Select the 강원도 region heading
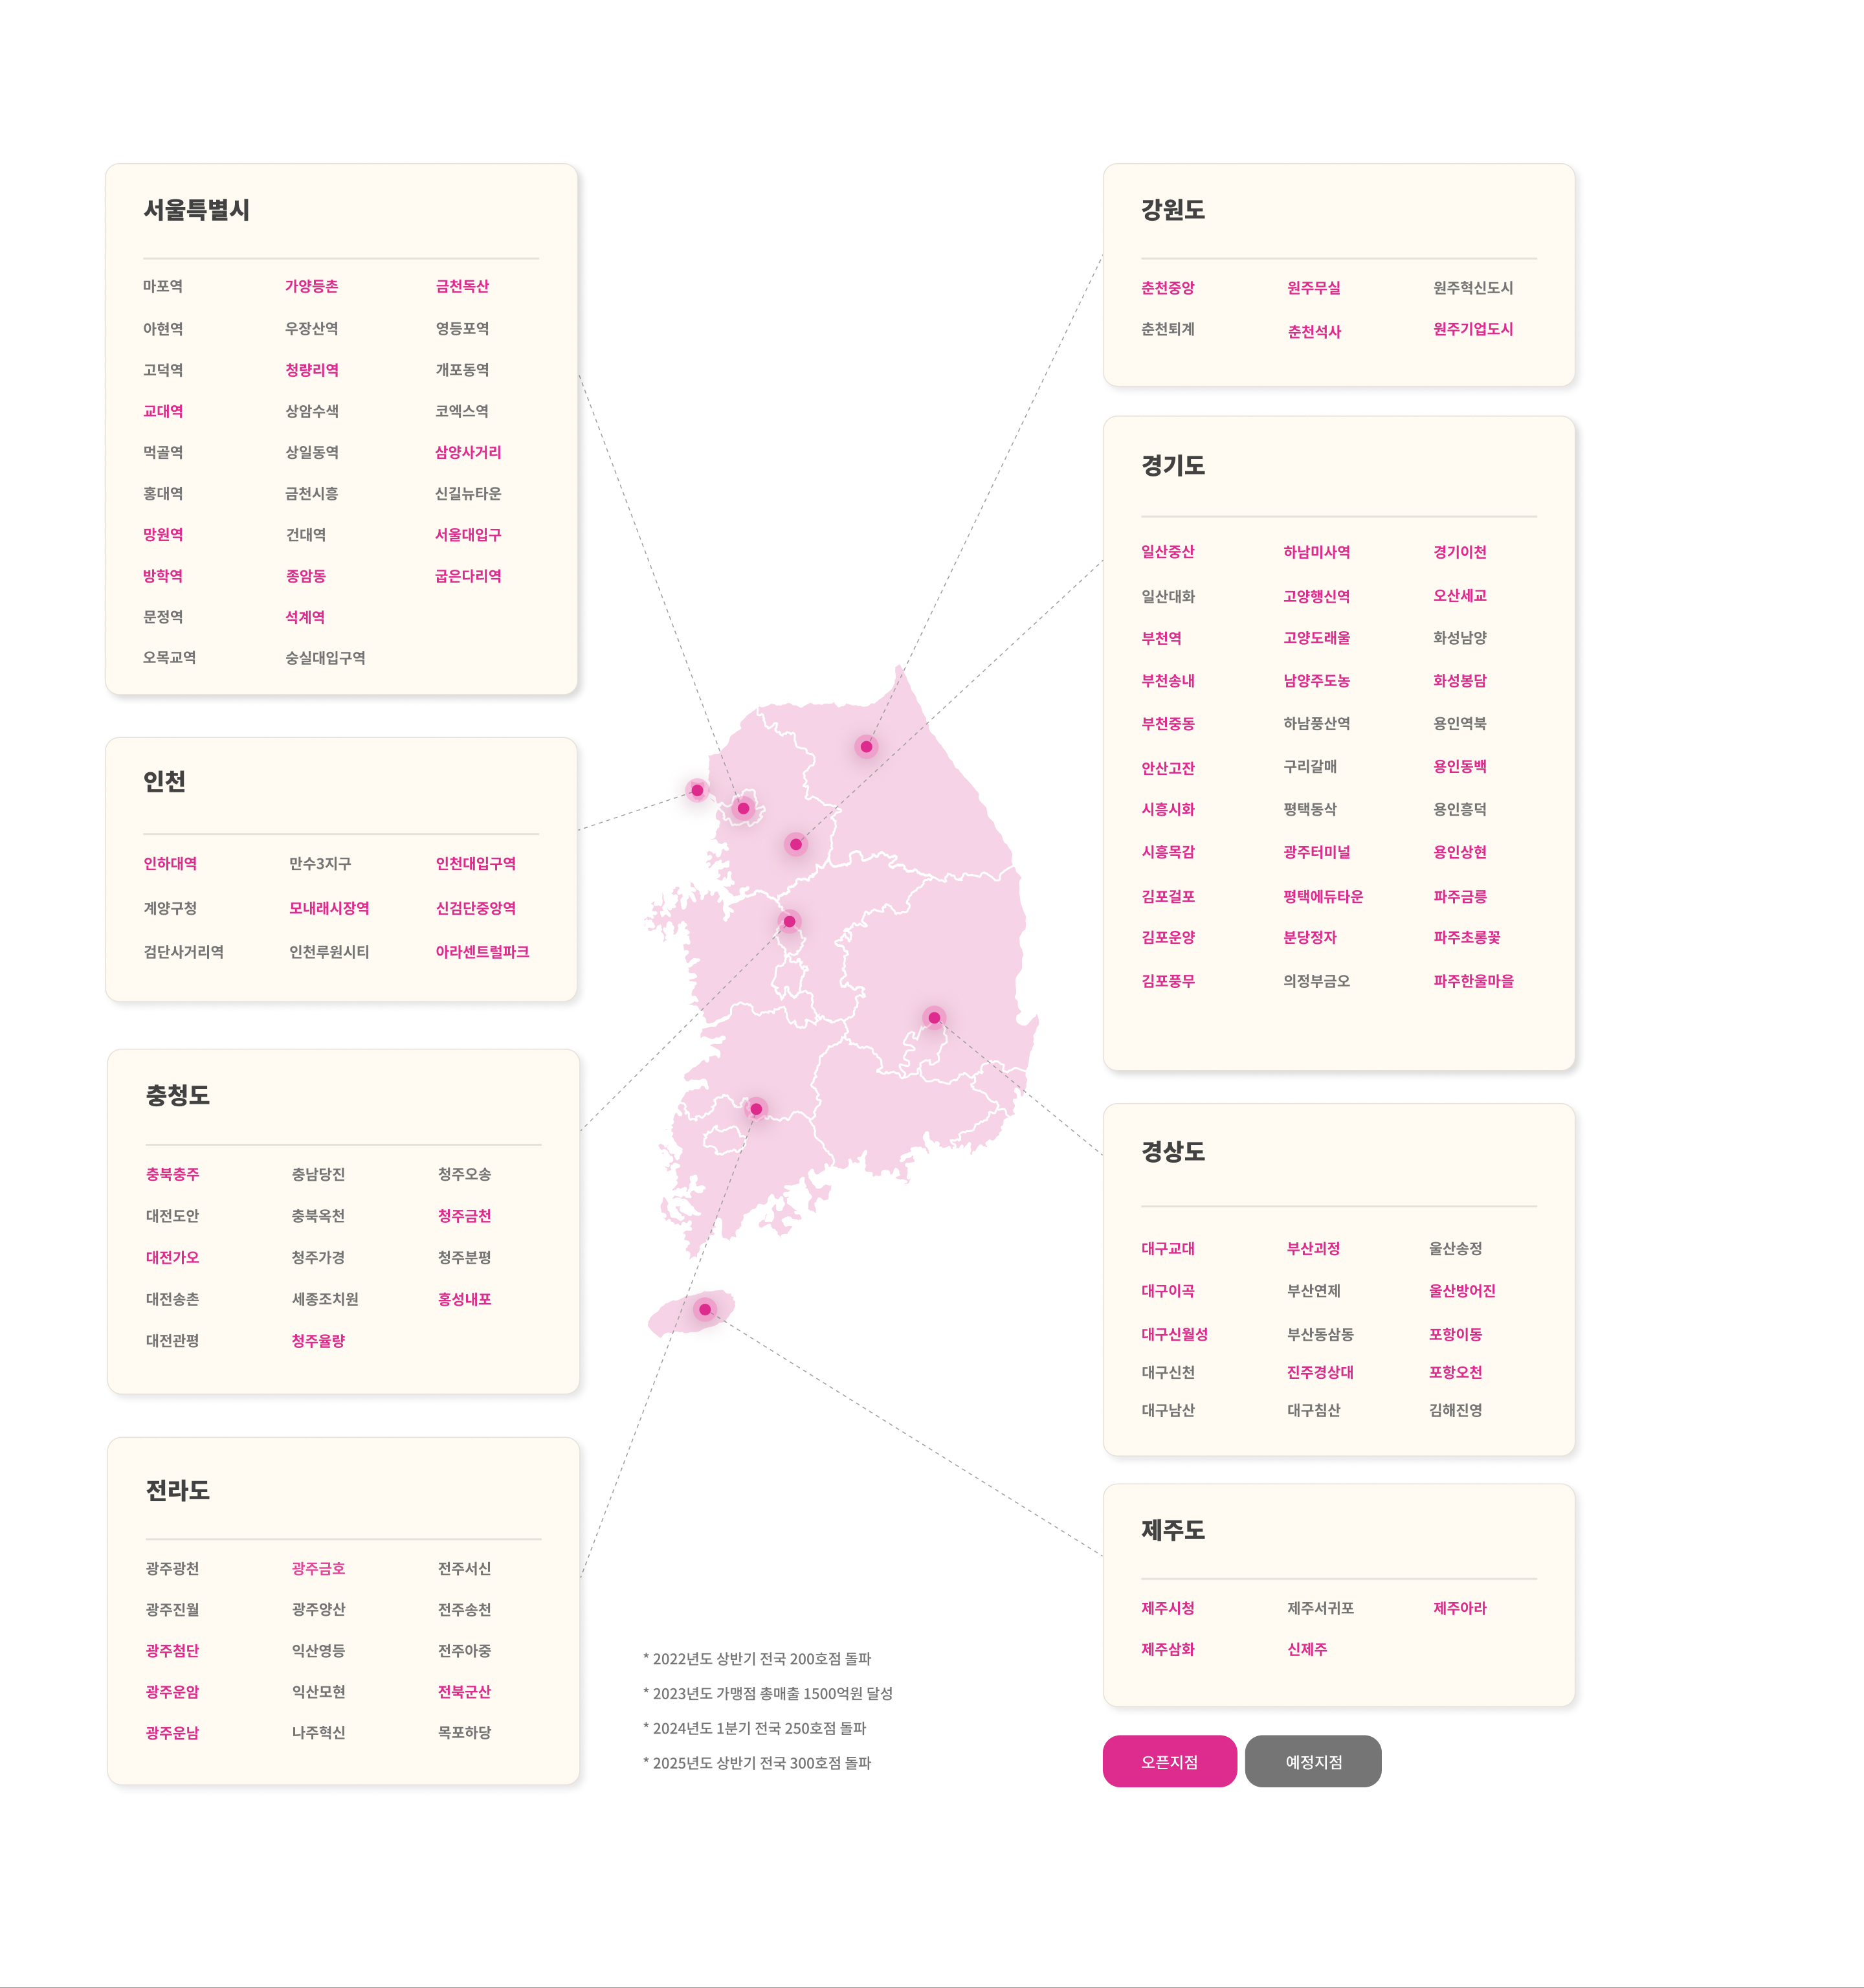 1173,210
